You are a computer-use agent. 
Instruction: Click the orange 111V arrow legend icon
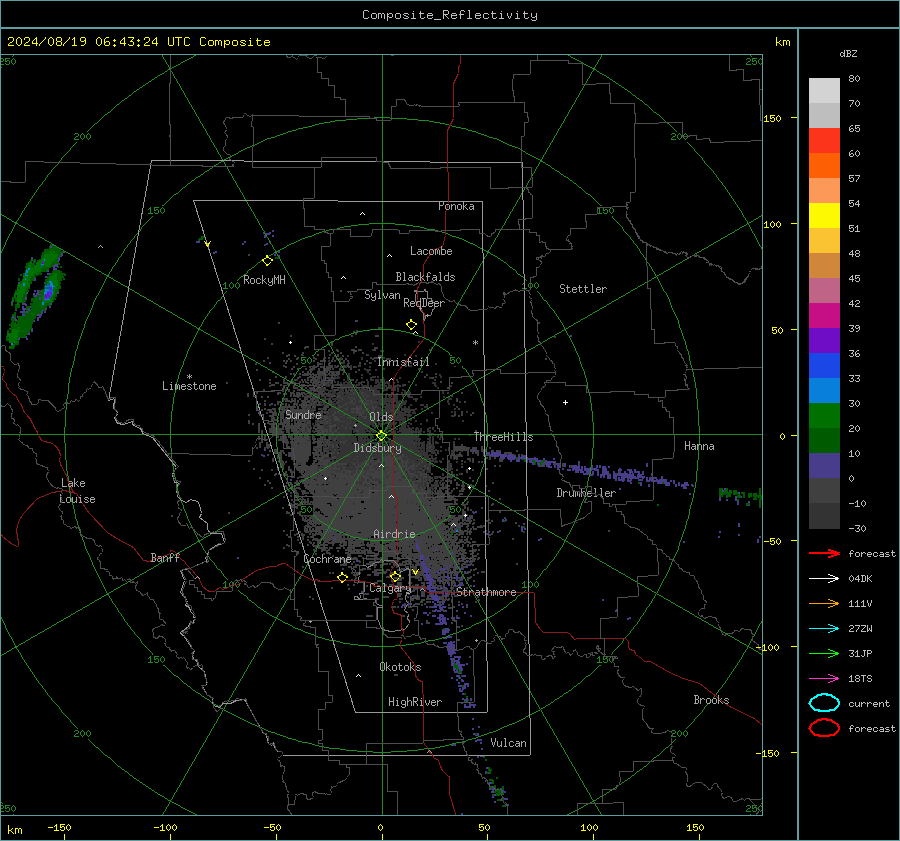coord(824,603)
